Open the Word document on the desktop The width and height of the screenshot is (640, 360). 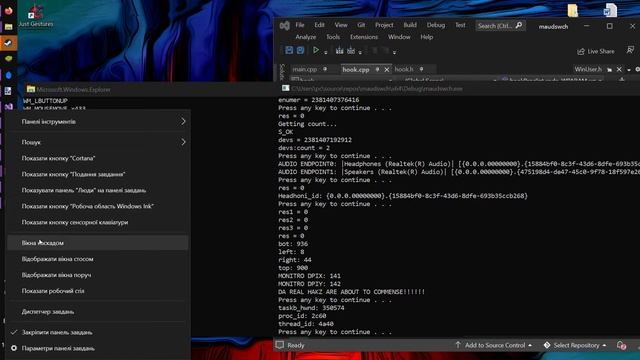[x=611, y=10]
